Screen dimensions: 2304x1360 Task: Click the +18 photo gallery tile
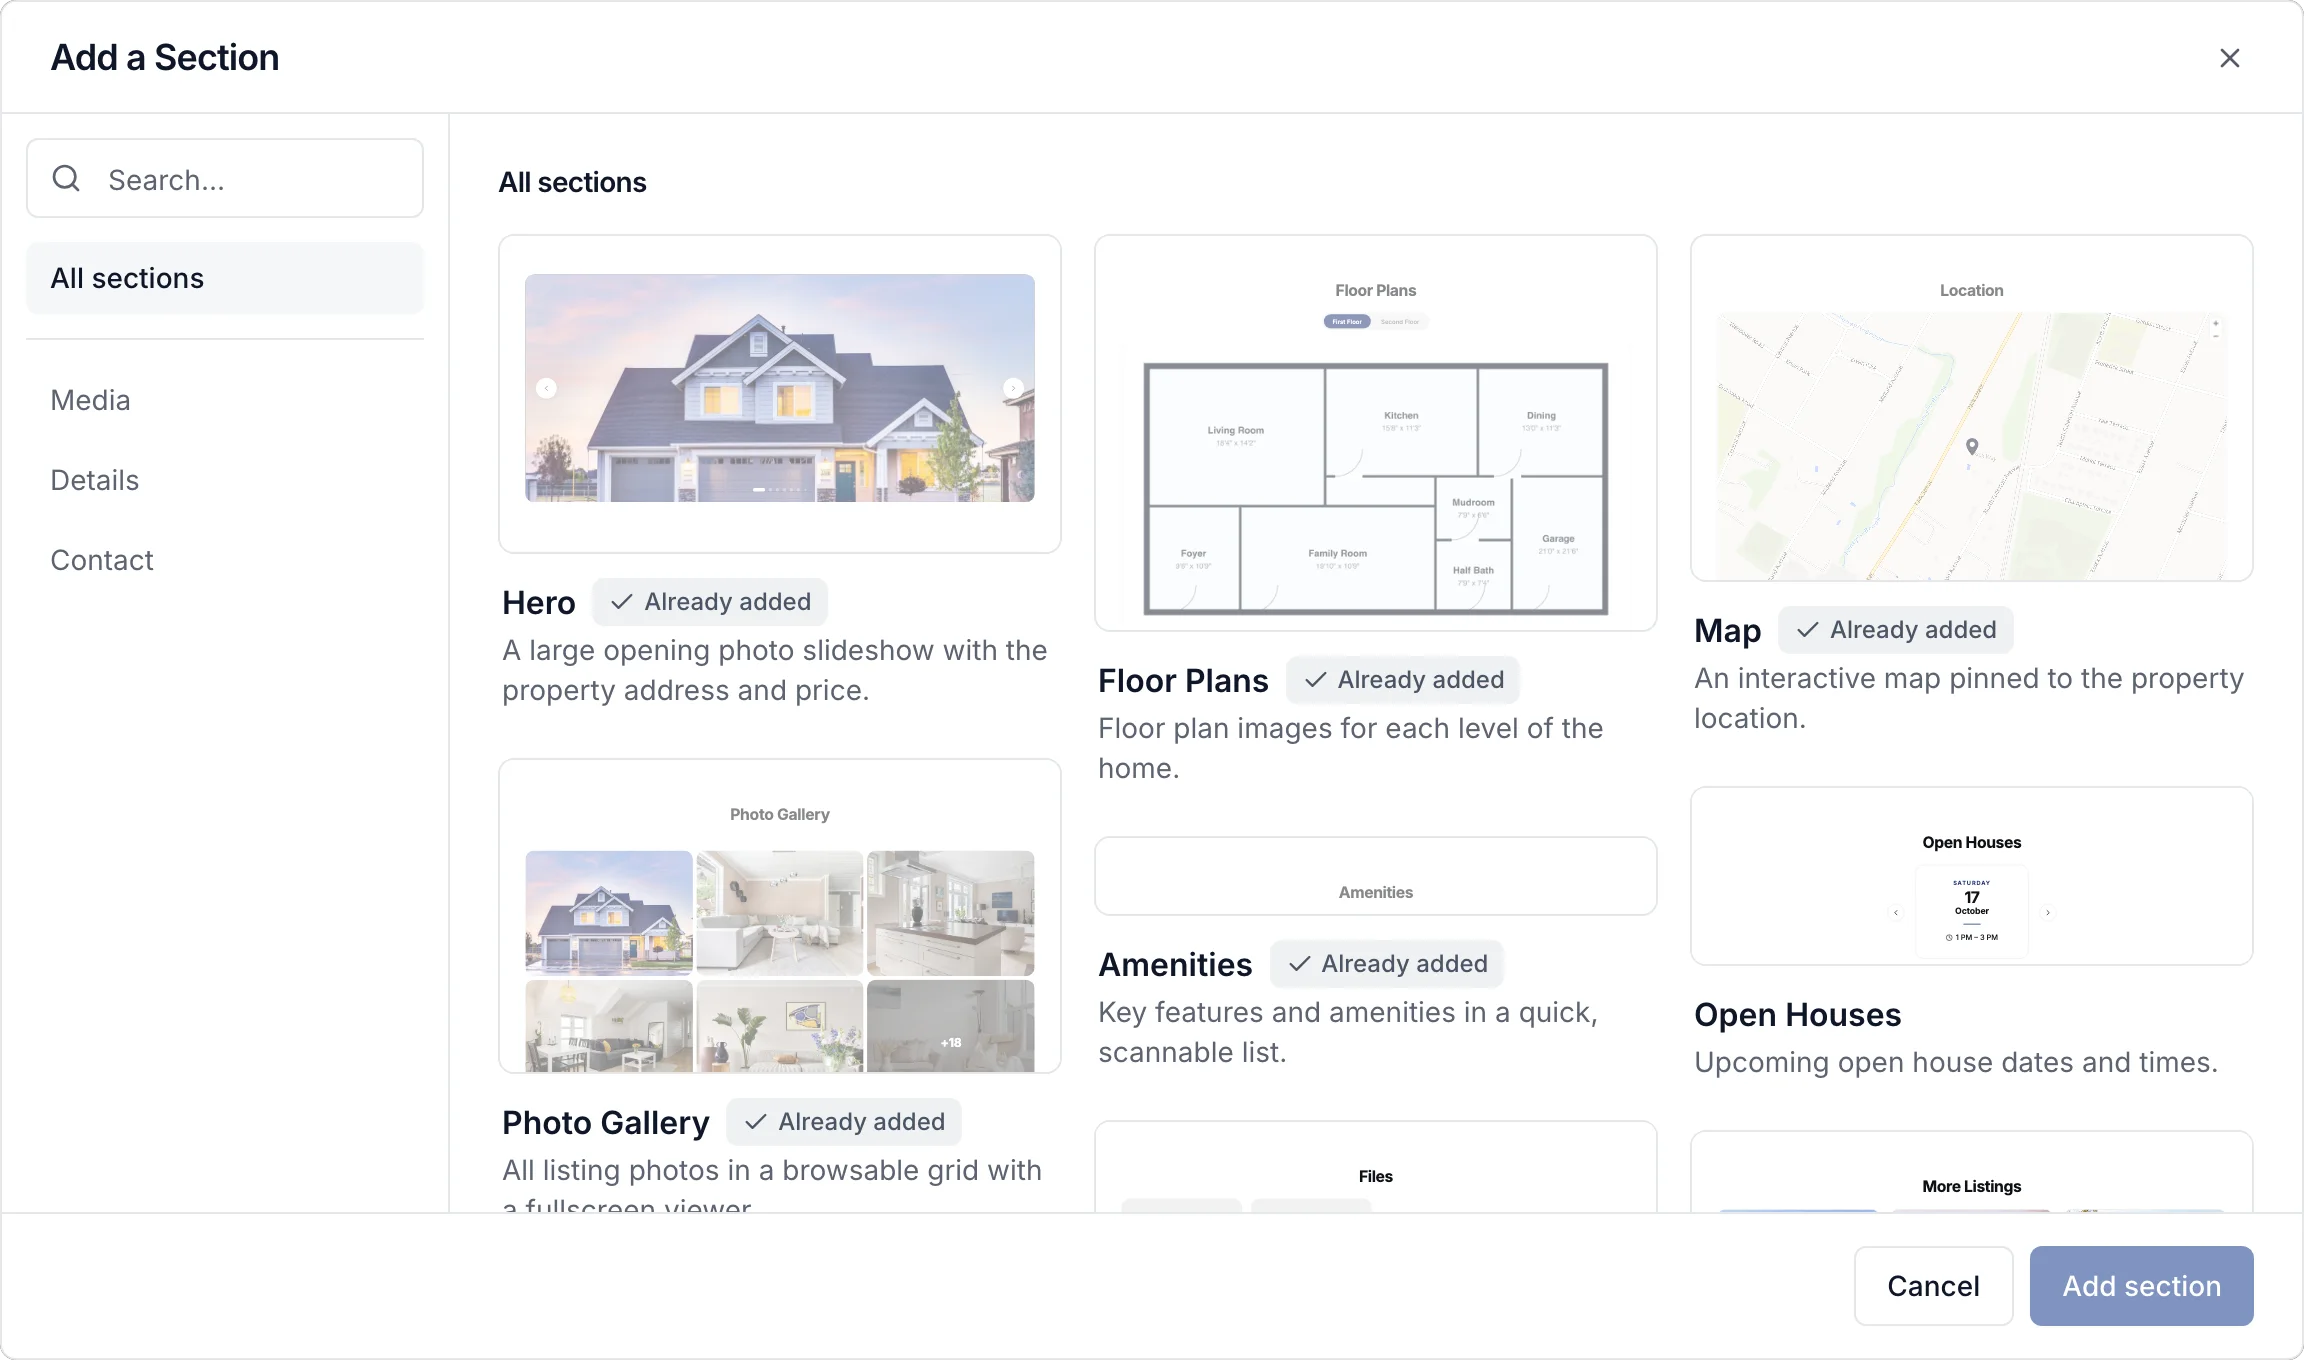950,1026
